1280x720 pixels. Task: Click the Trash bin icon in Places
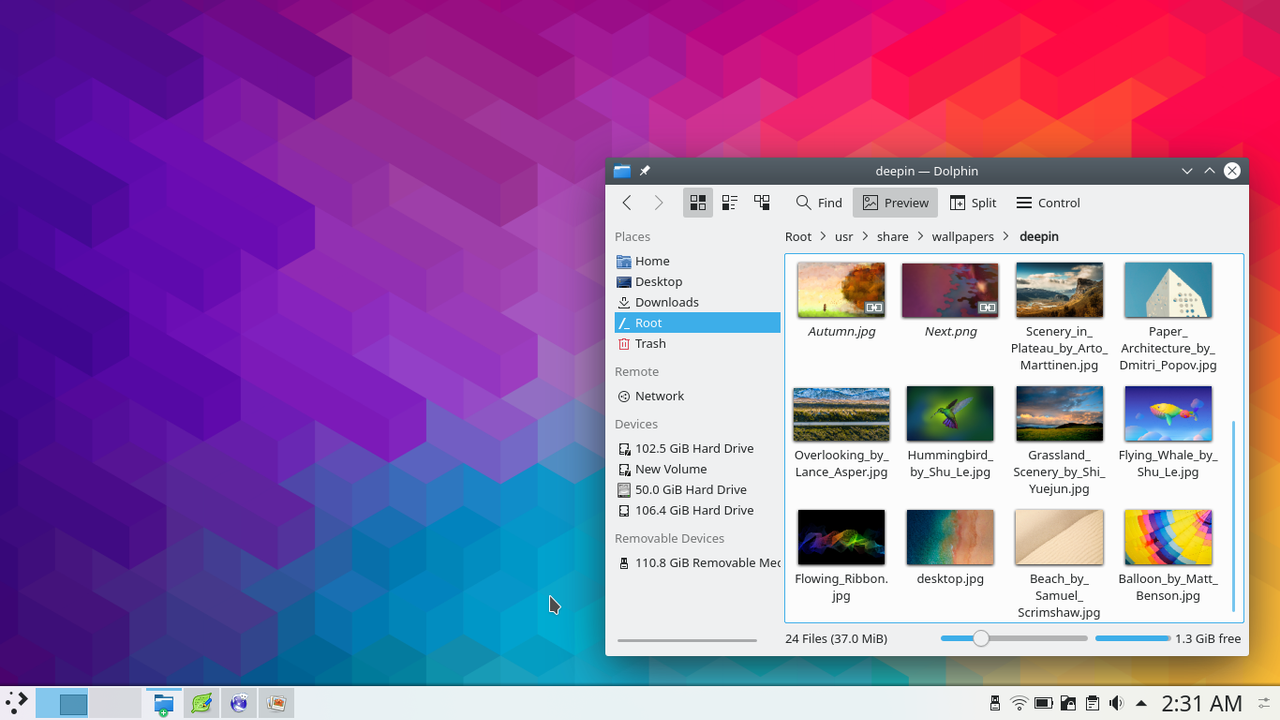point(624,343)
